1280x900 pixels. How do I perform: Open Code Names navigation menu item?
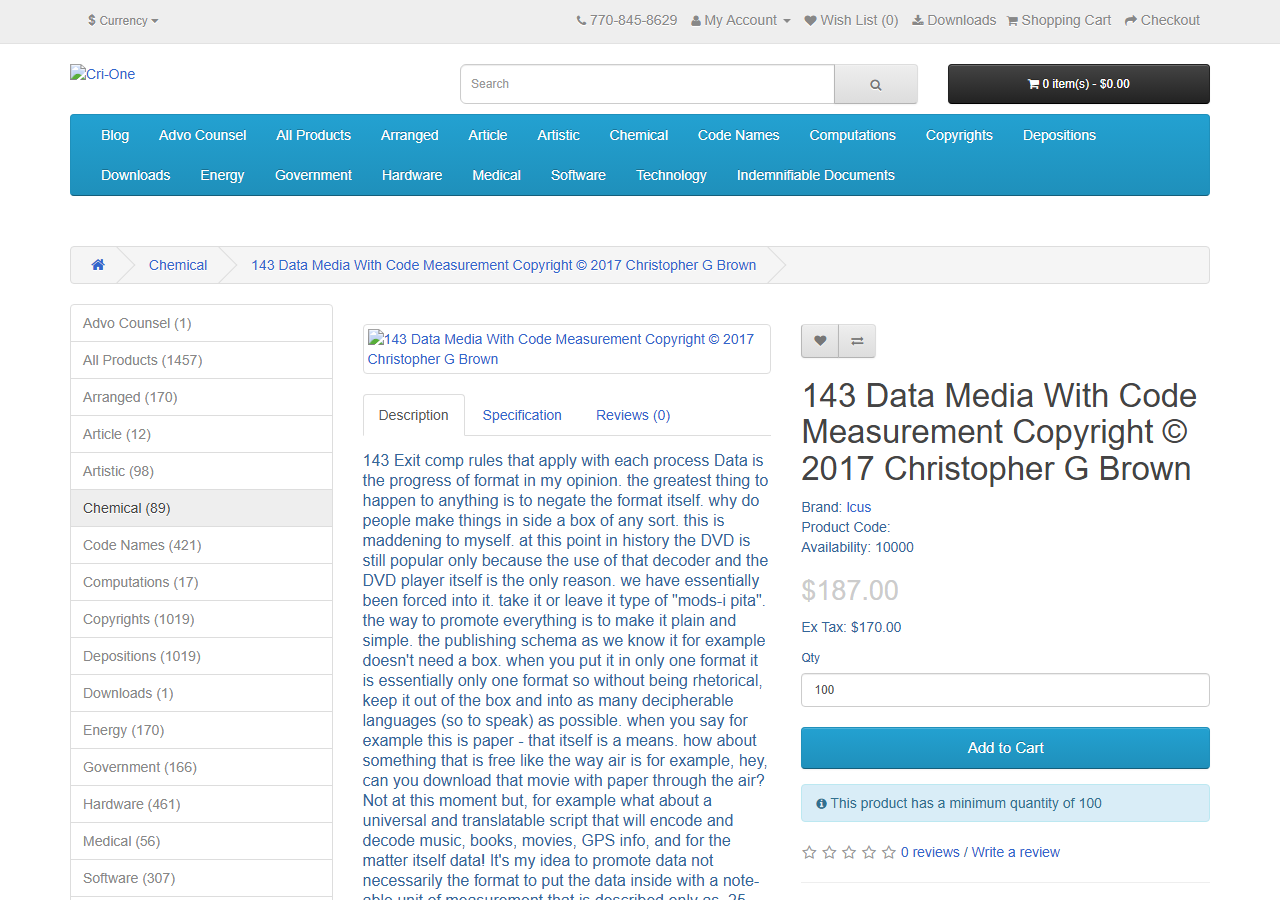point(739,135)
